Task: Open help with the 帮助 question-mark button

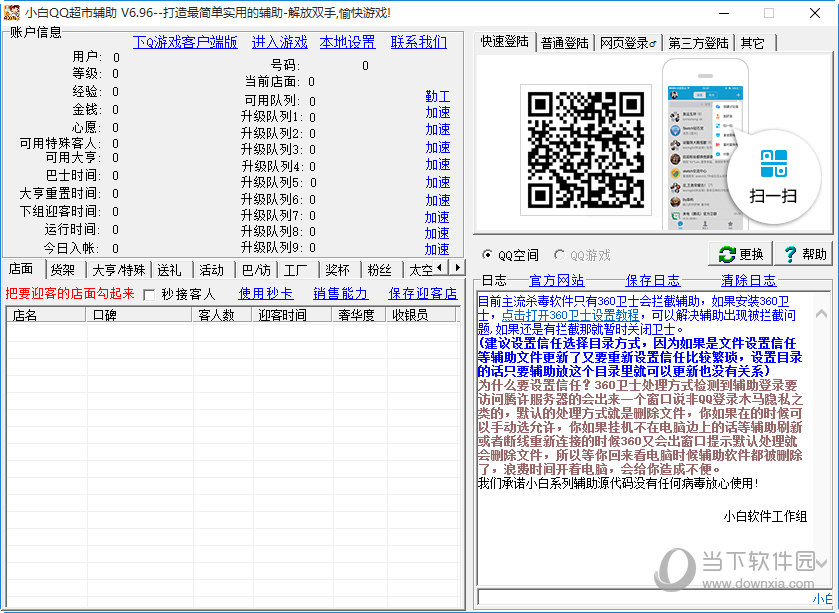Action: (x=804, y=254)
